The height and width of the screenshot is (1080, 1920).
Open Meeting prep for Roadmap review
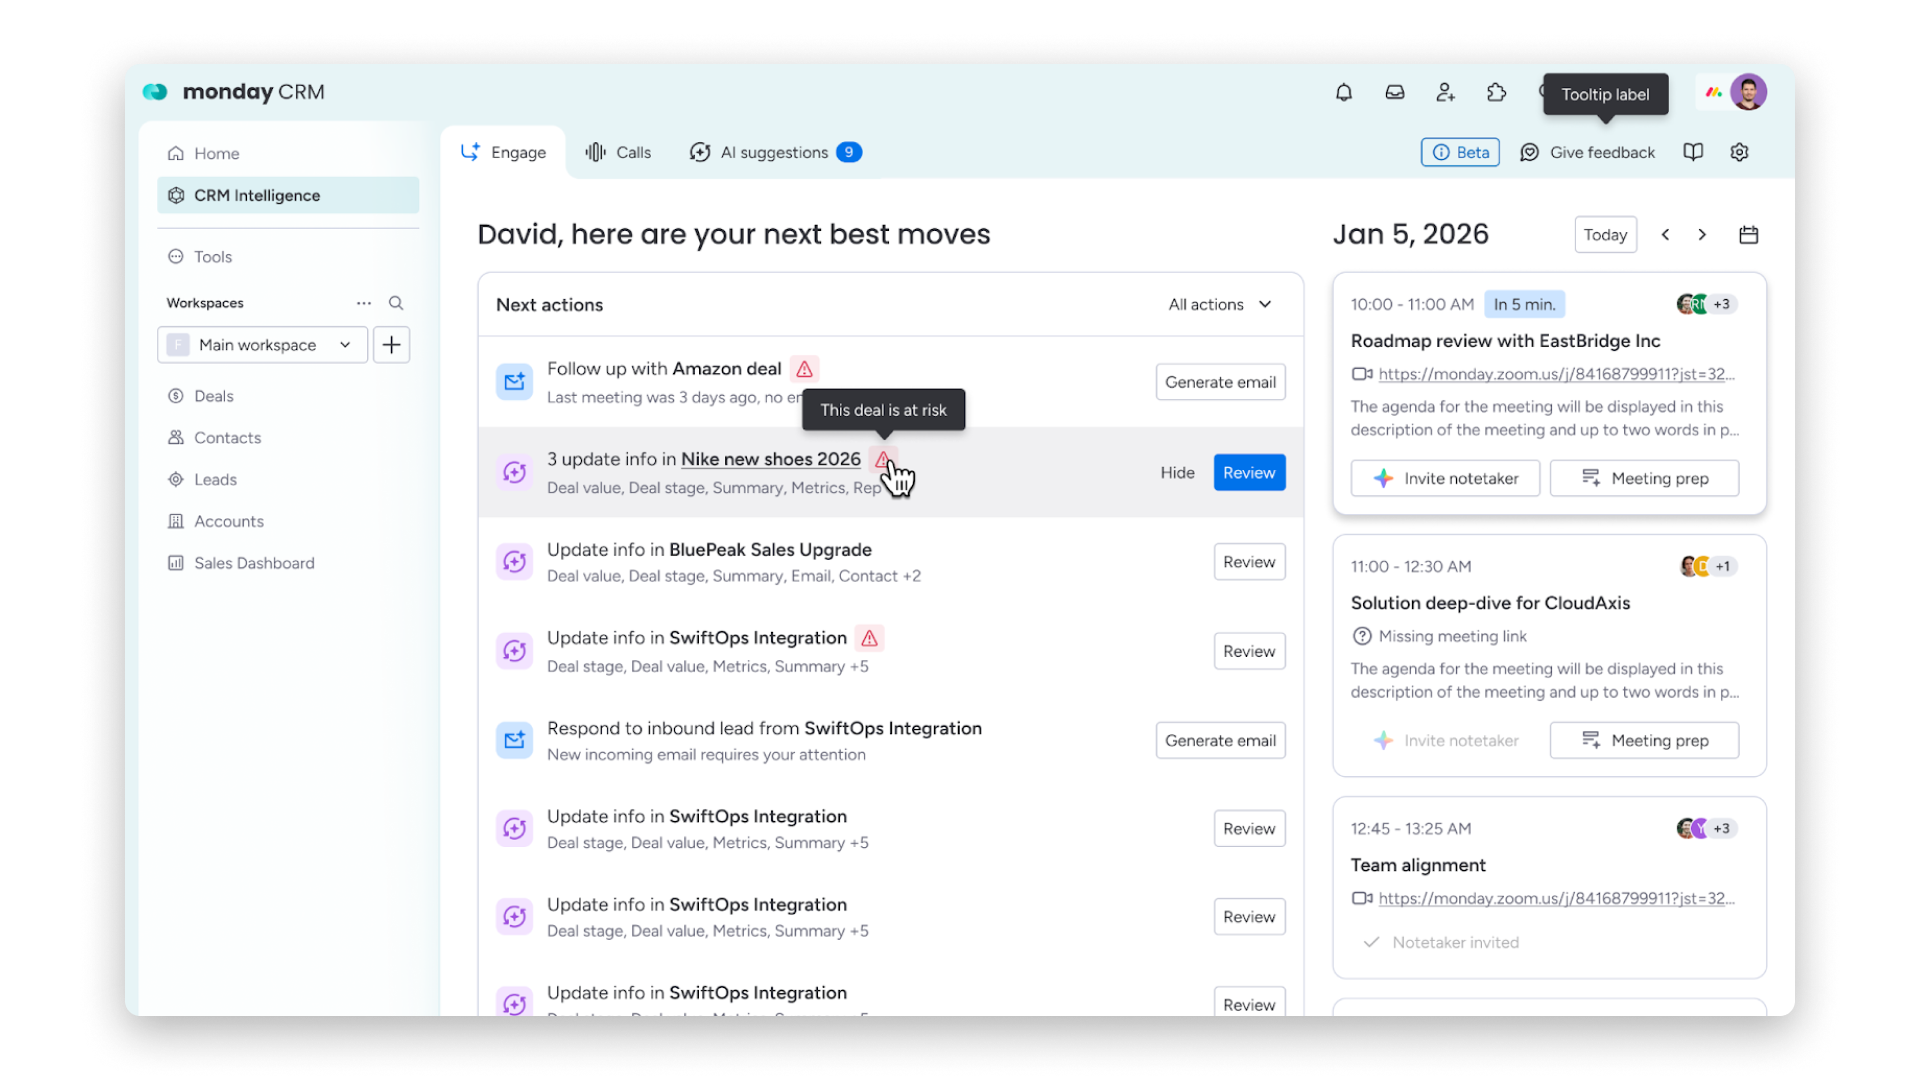(x=1645, y=478)
